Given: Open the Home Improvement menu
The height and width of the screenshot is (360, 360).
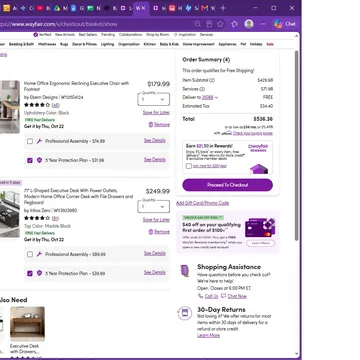Looking at the screenshot, I should tap(199, 44).
